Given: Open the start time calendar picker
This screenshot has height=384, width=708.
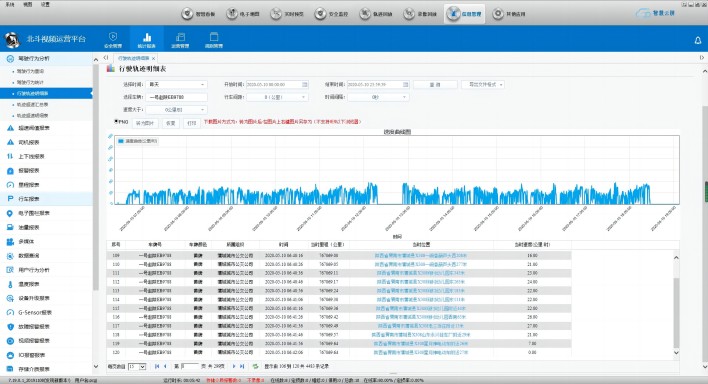Looking at the screenshot, I should click(x=305, y=84).
